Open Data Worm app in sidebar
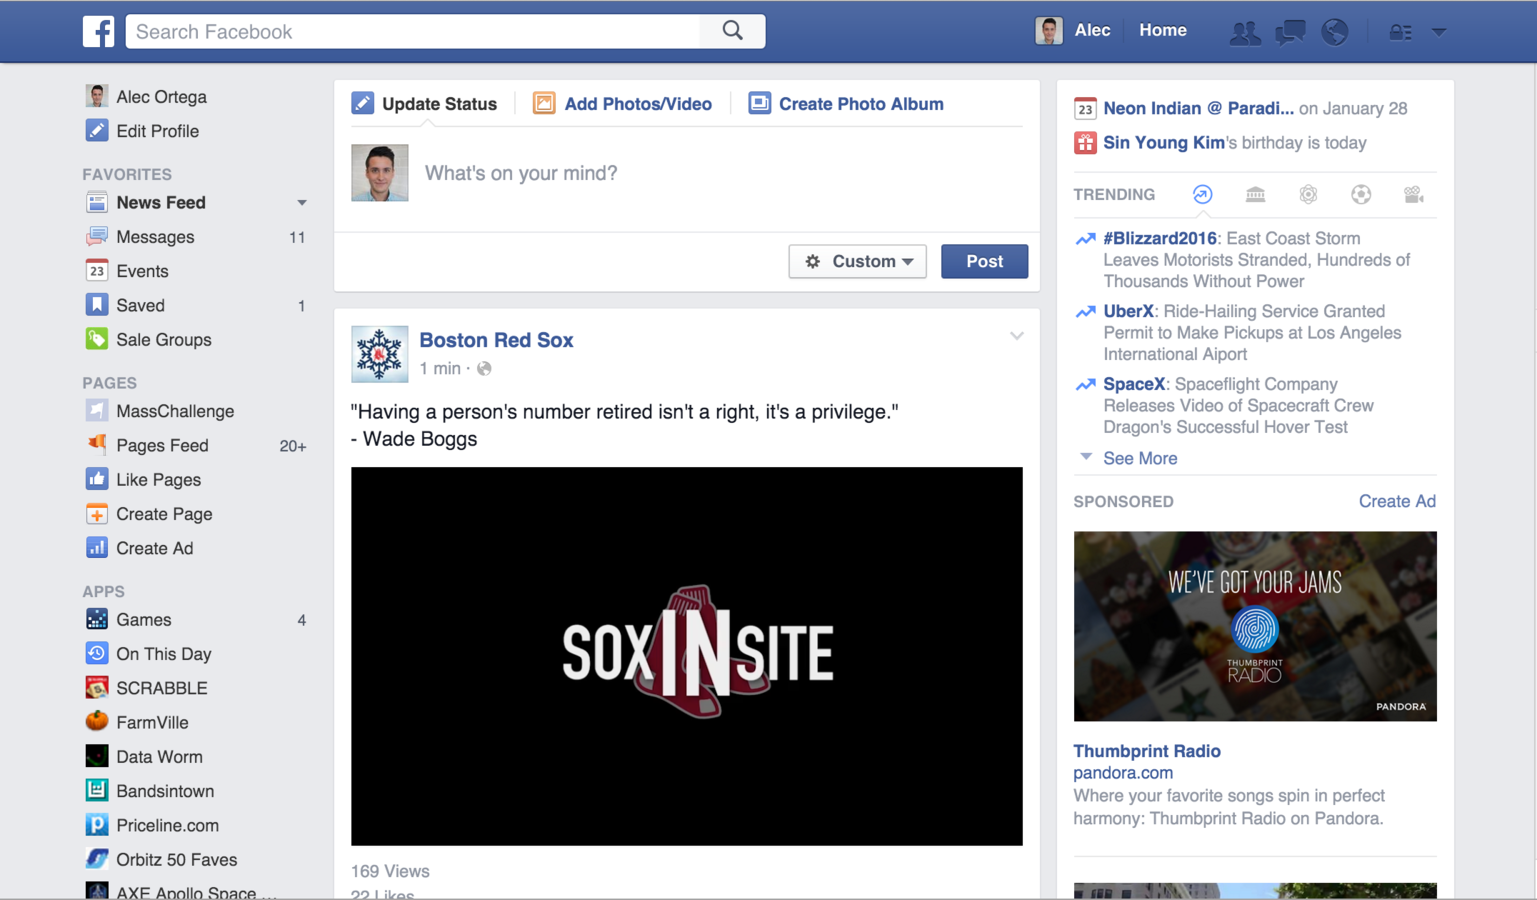 click(159, 757)
